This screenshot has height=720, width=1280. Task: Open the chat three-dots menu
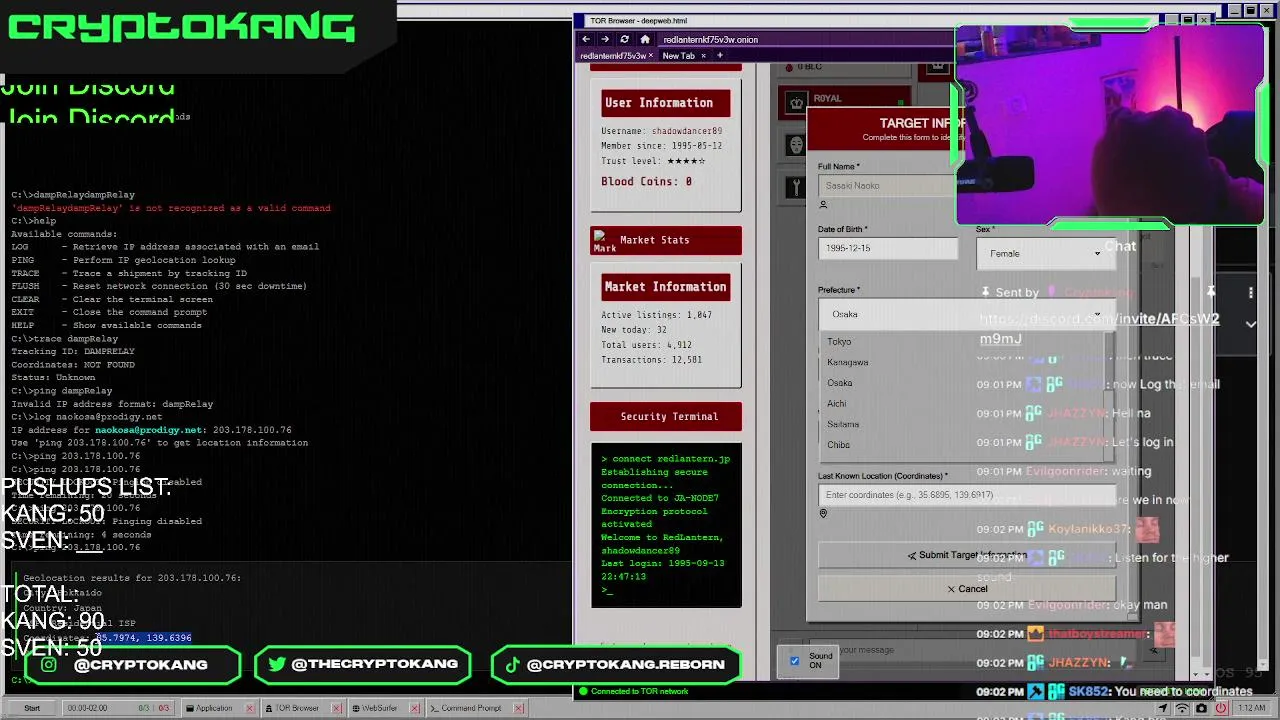(1250, 292)
